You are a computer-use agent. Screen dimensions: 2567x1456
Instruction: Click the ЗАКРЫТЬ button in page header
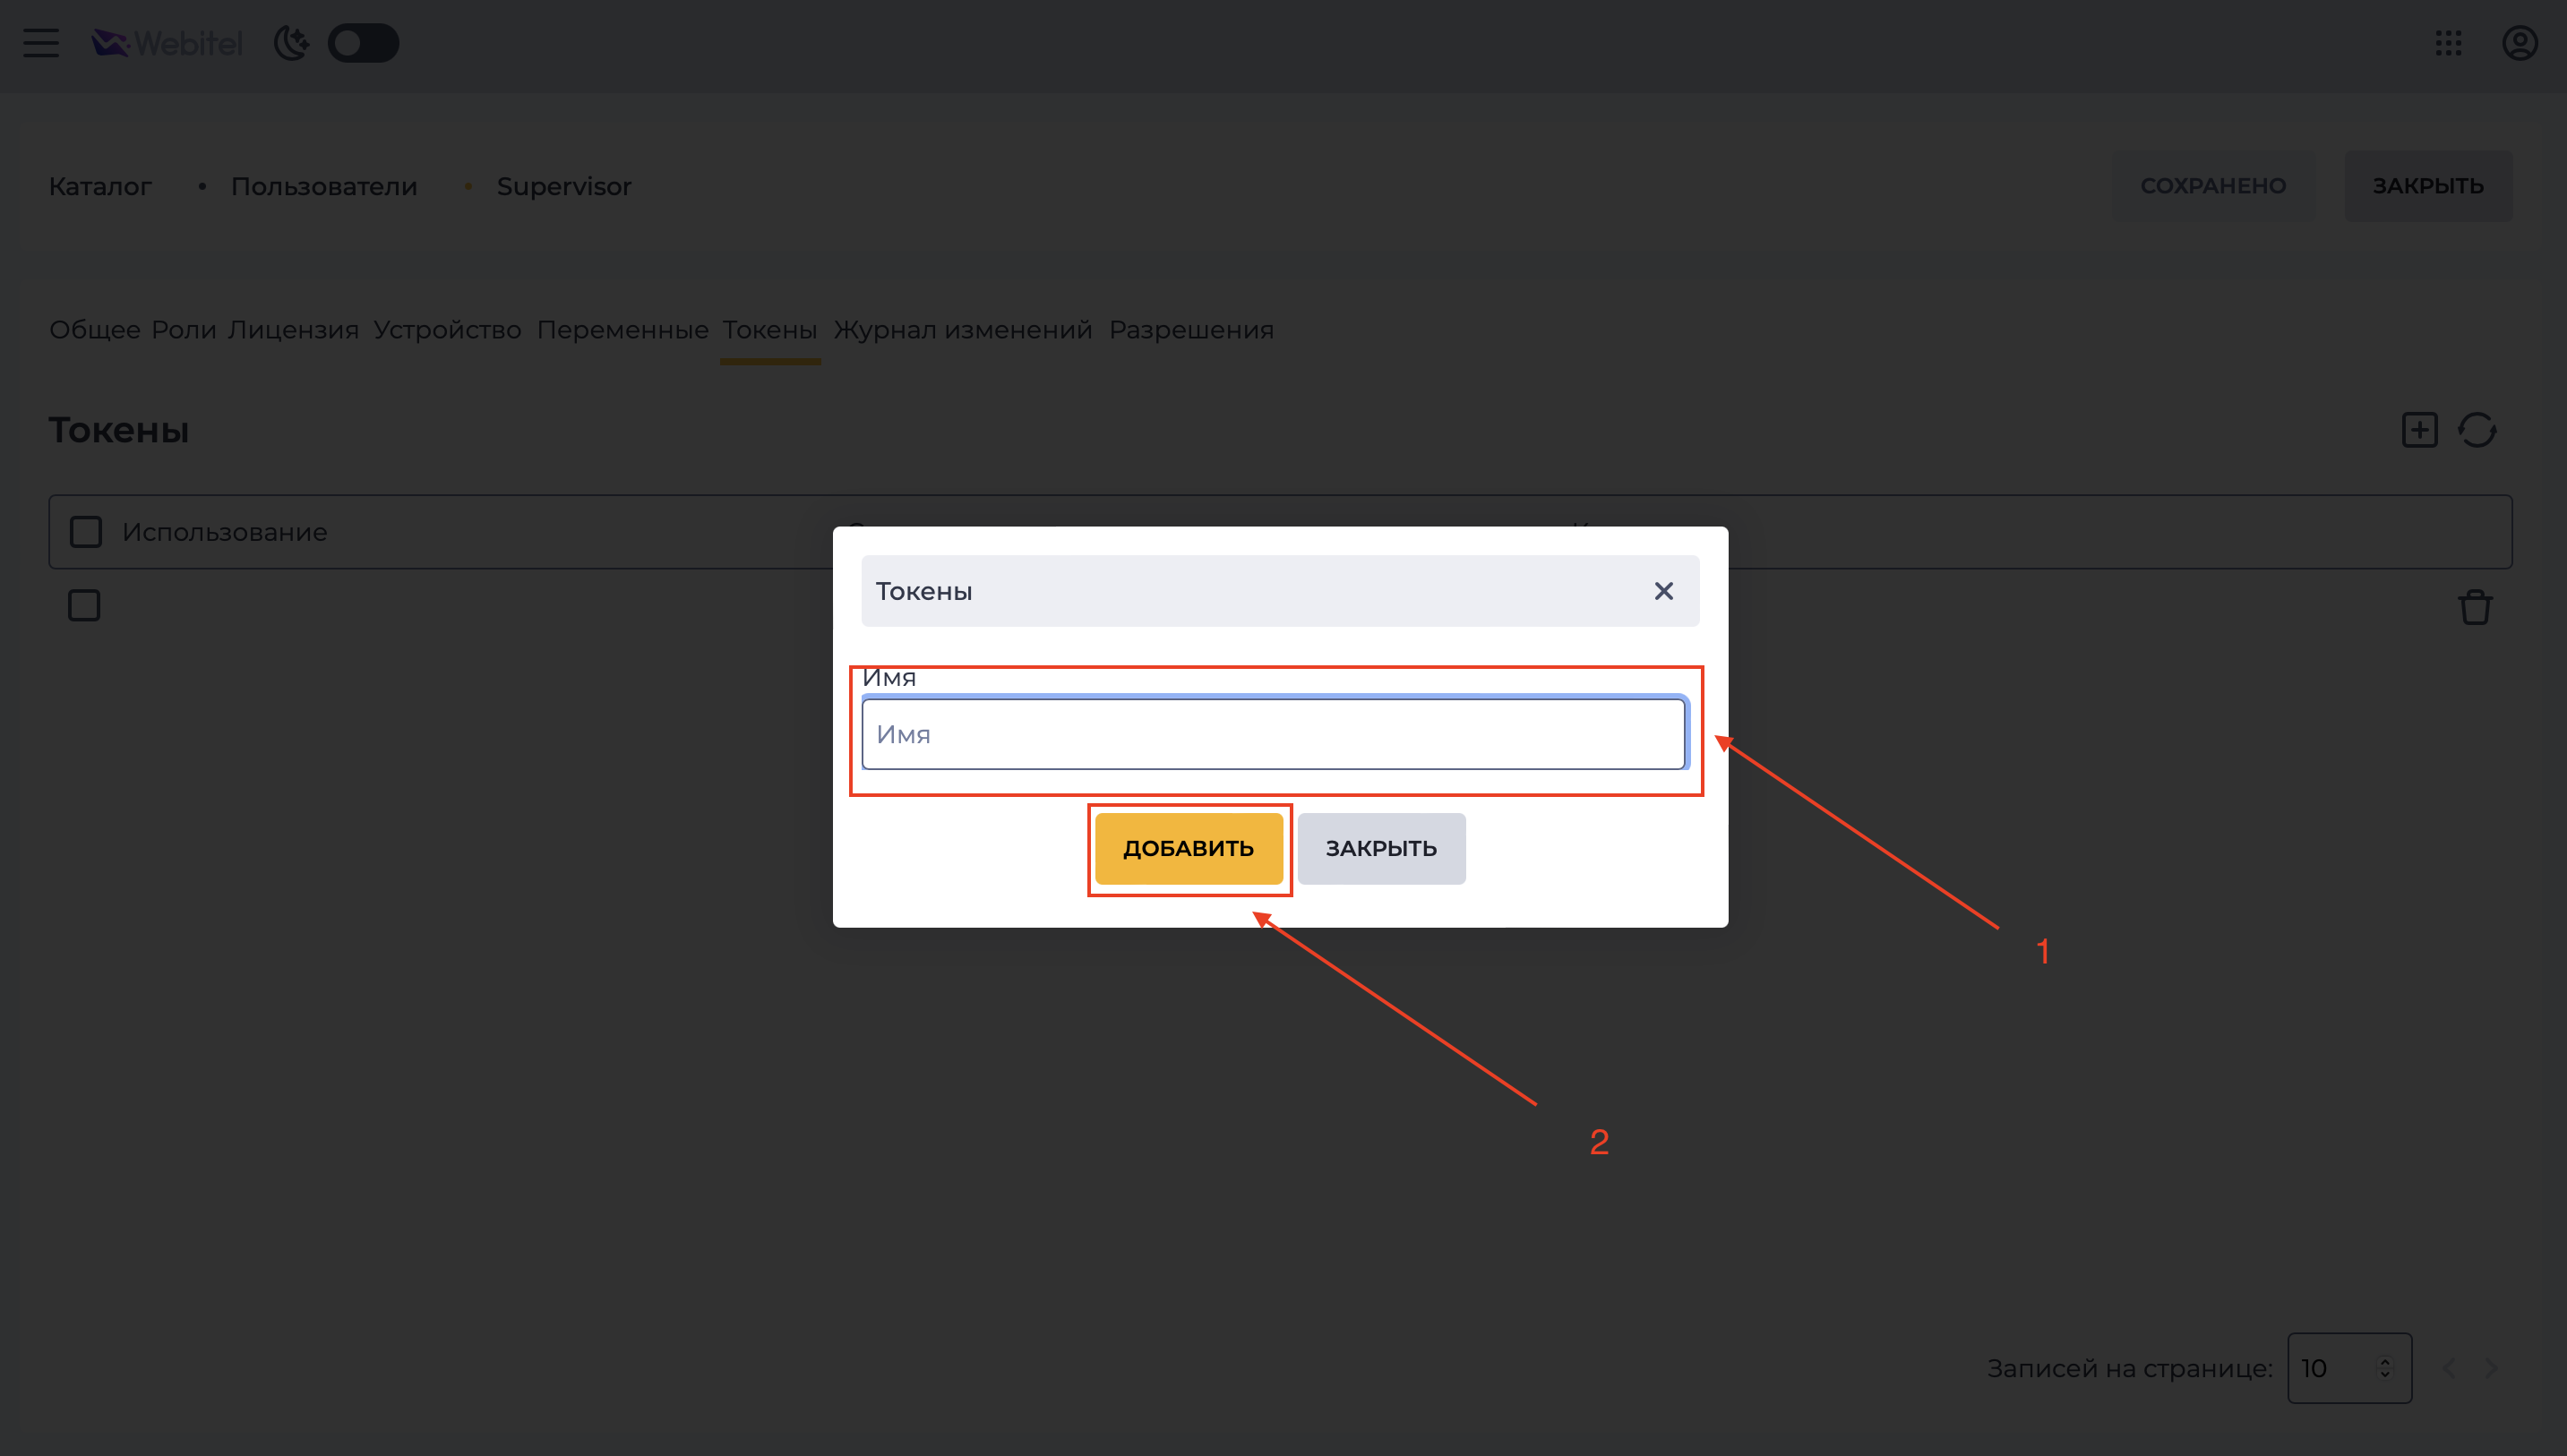[2428, 186]
